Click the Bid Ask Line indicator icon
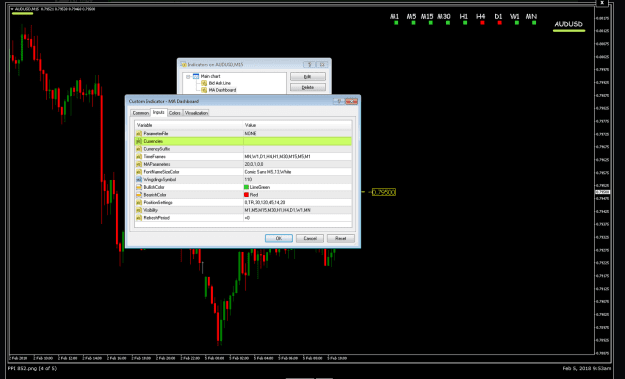The height and width of the screenshot is (379, 625). tap(204, 83)
